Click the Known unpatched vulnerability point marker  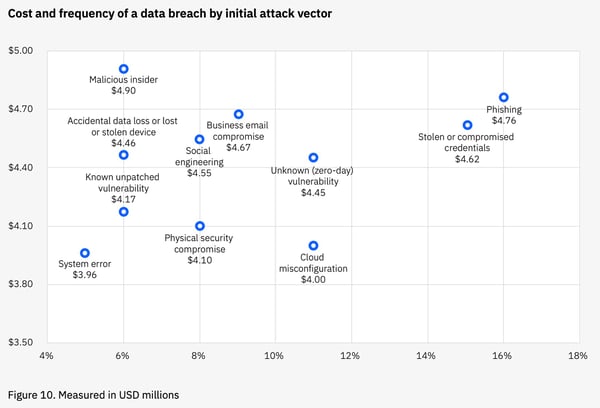pyautogui.click(x=124, y=211)
